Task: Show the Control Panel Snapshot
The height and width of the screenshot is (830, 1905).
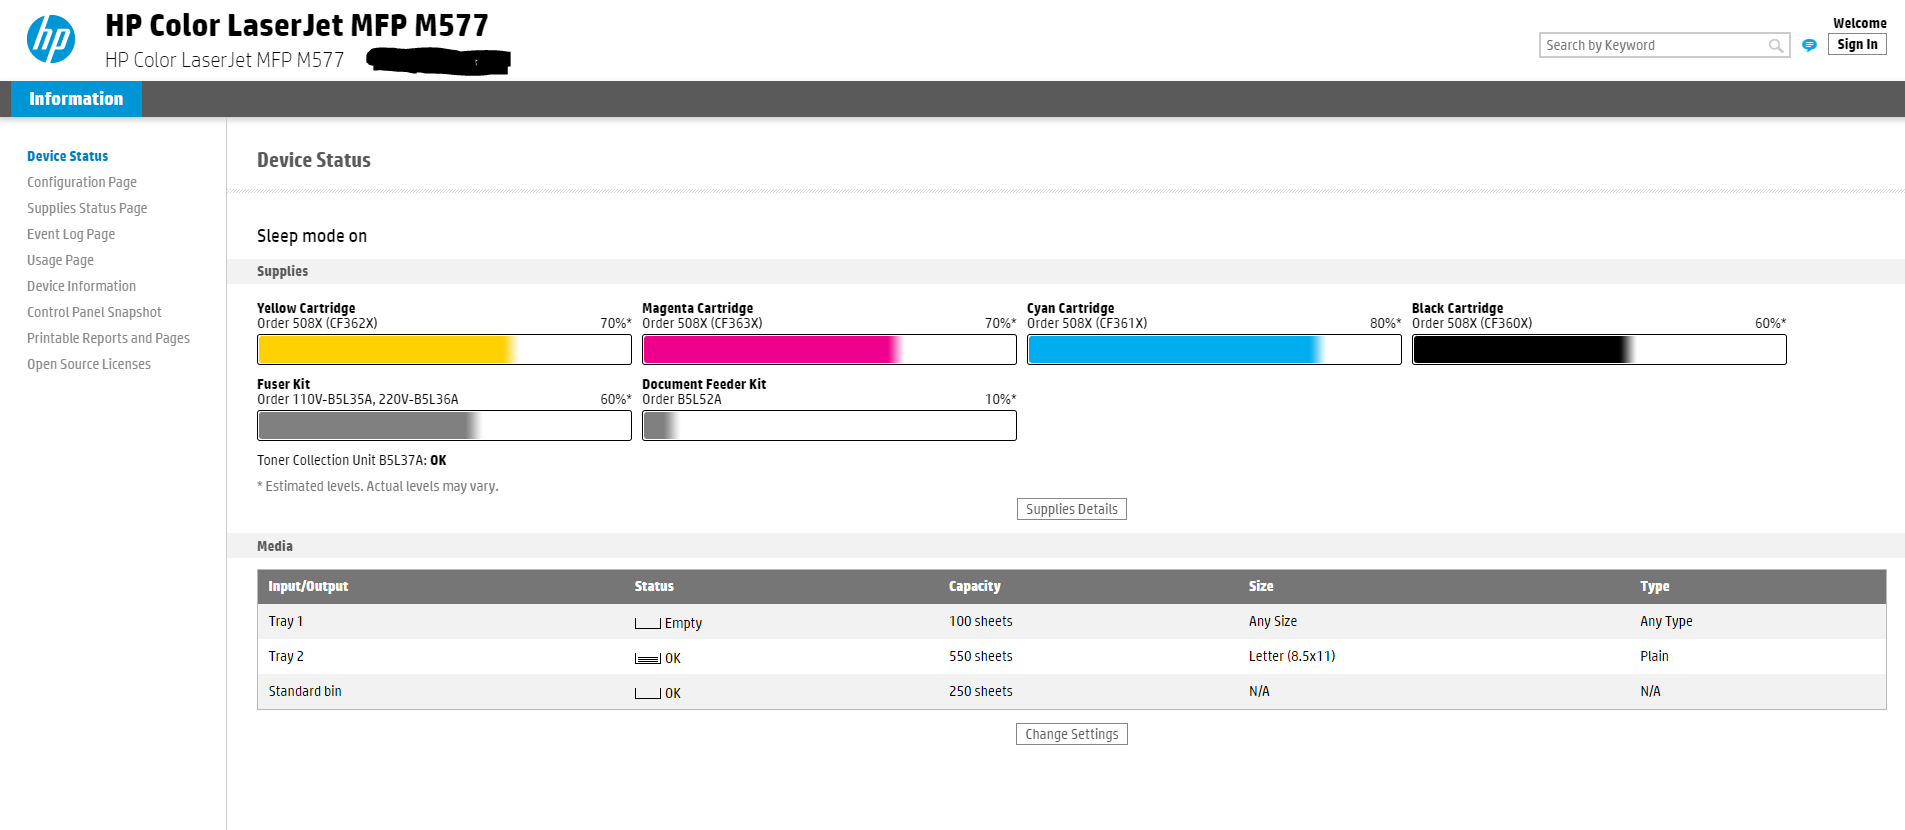Action: click(x=94, y=312)
